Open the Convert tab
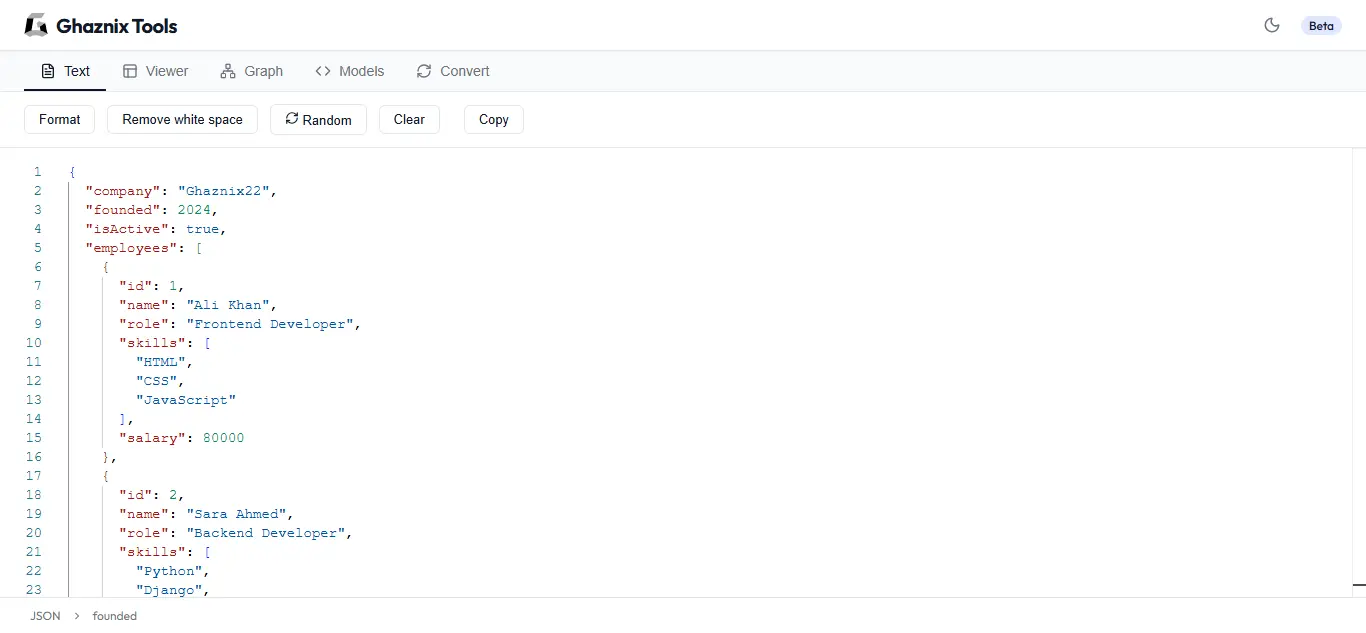This screenshot has height=633, width=1366. (x=452, y=70)
